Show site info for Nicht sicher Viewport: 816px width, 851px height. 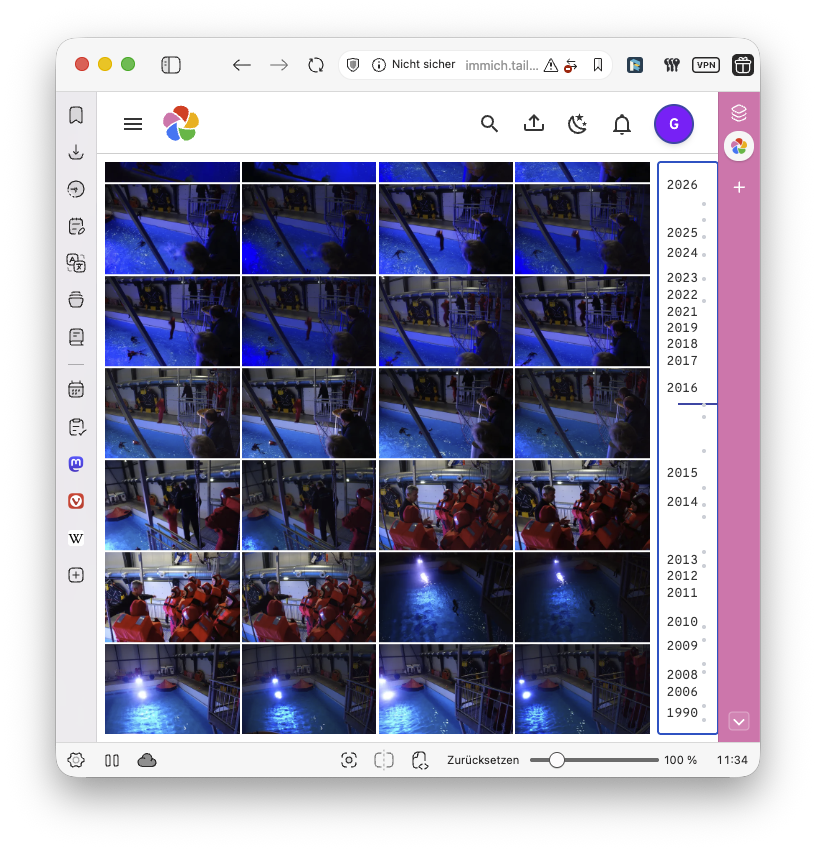[x=414, y=65]
